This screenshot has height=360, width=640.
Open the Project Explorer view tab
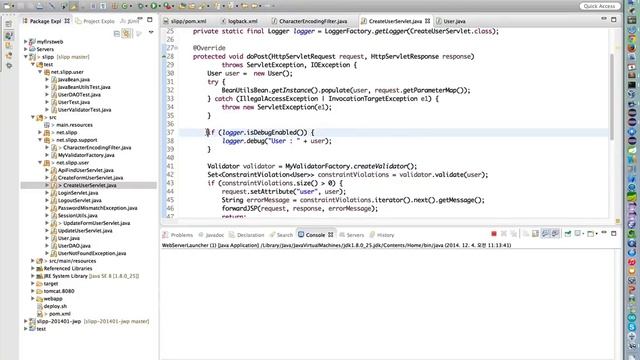[x=95, y=21]
